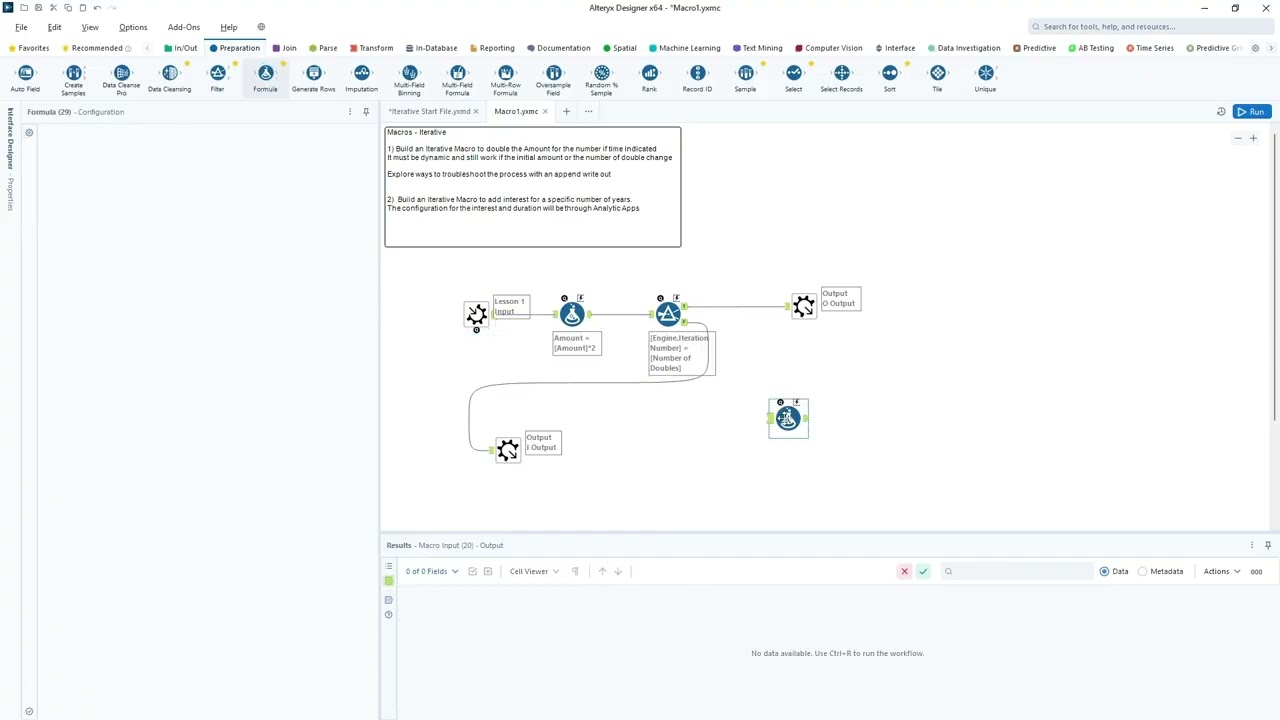1280x720 pixels.
Task: Switch to the In/Out tool category
Action: click(181, 48)
